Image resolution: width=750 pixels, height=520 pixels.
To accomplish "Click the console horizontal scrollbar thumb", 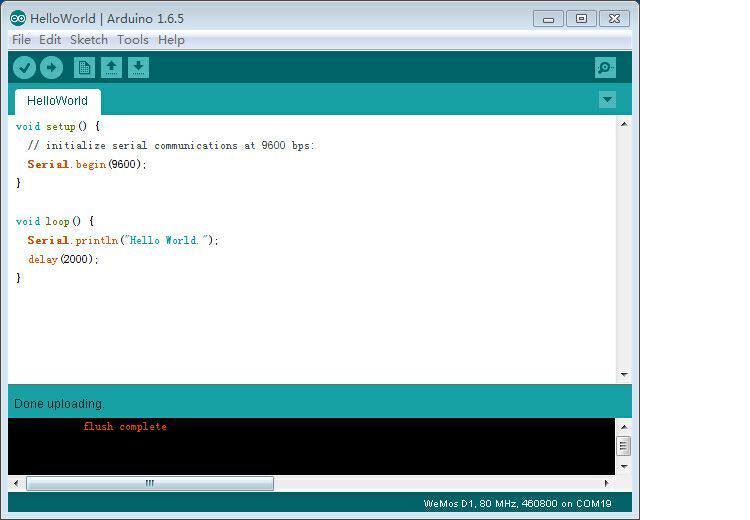I will click(x=150, y=483).
